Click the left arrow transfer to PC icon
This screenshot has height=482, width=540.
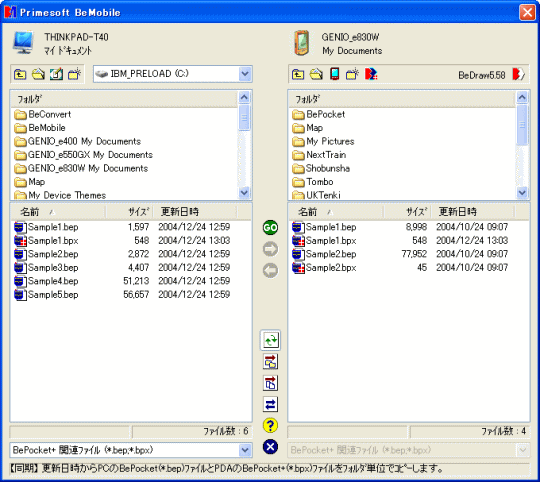(270, 271)
